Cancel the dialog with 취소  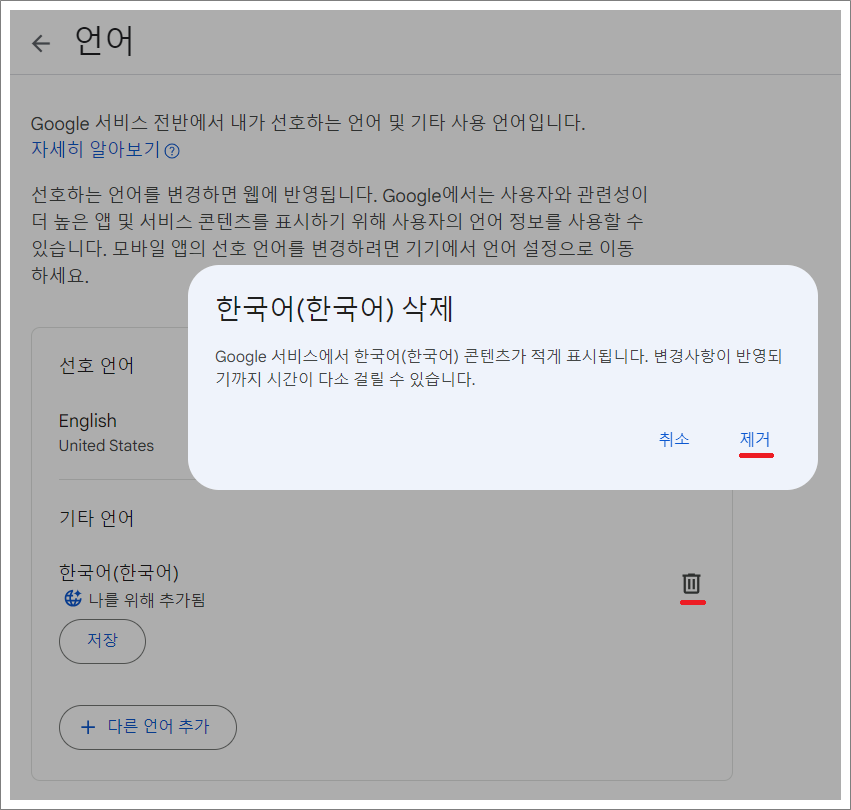[x=674, y=439]
